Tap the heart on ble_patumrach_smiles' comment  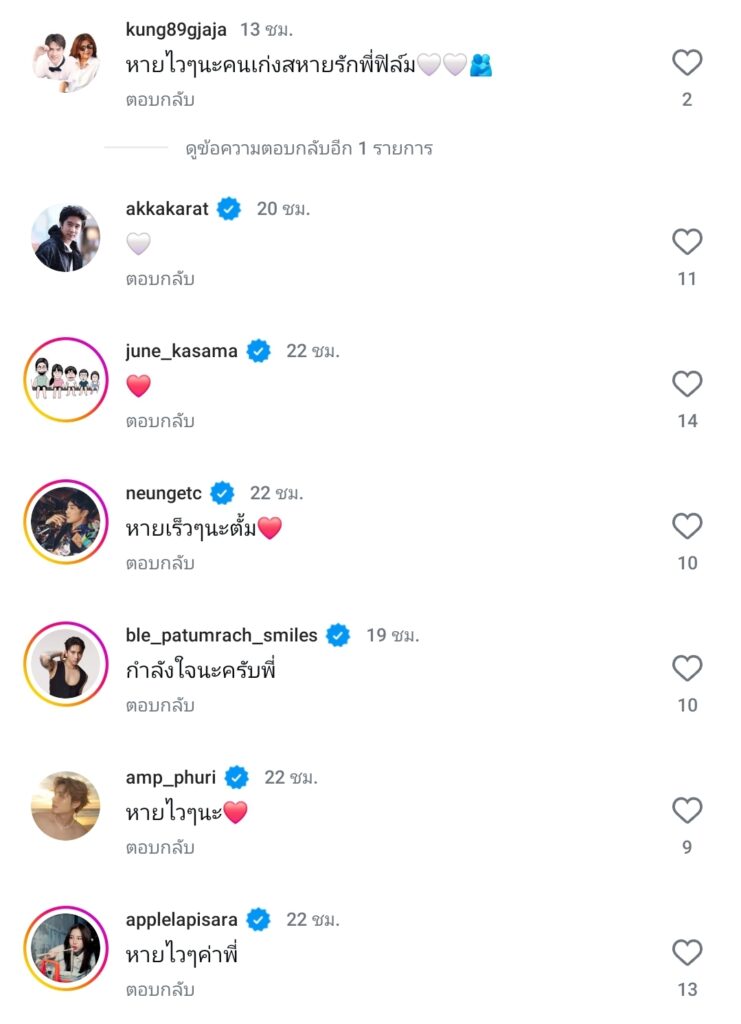pos(687,668)
